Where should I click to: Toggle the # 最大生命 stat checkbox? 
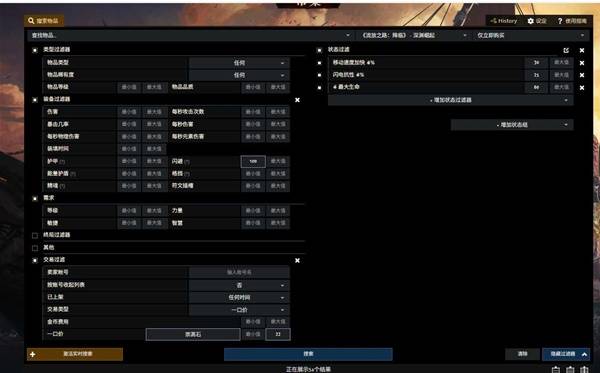[x=319, y=88]
